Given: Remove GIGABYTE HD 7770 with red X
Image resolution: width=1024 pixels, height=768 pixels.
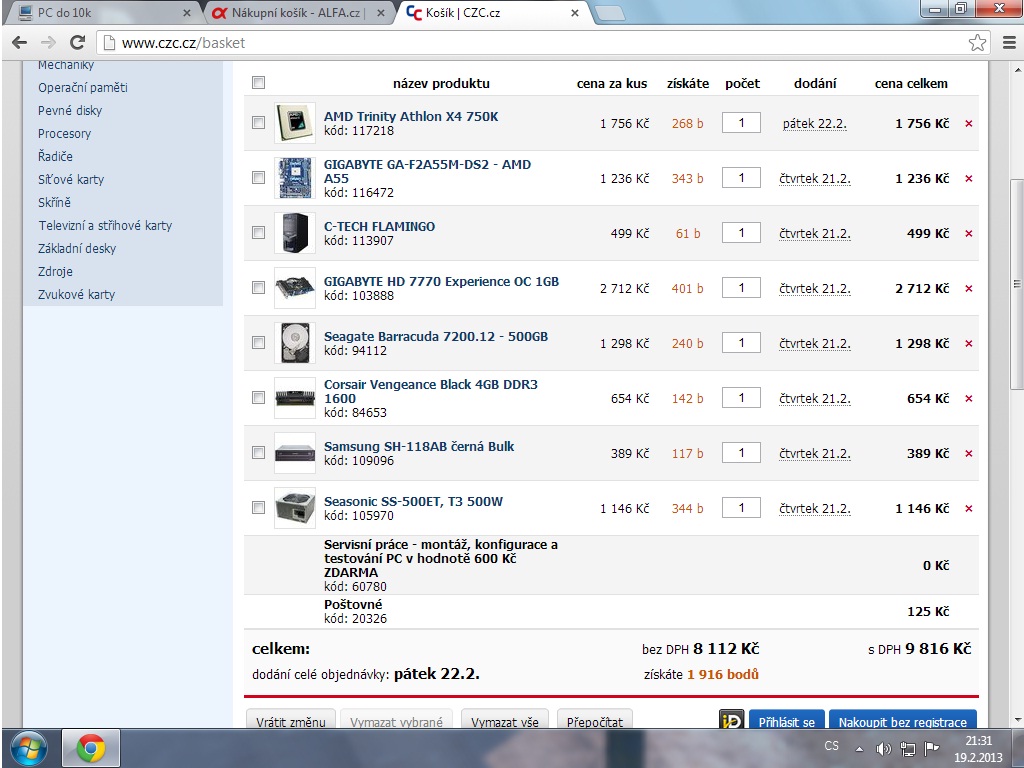Looking at the screenshot, I should coord(968,288).
